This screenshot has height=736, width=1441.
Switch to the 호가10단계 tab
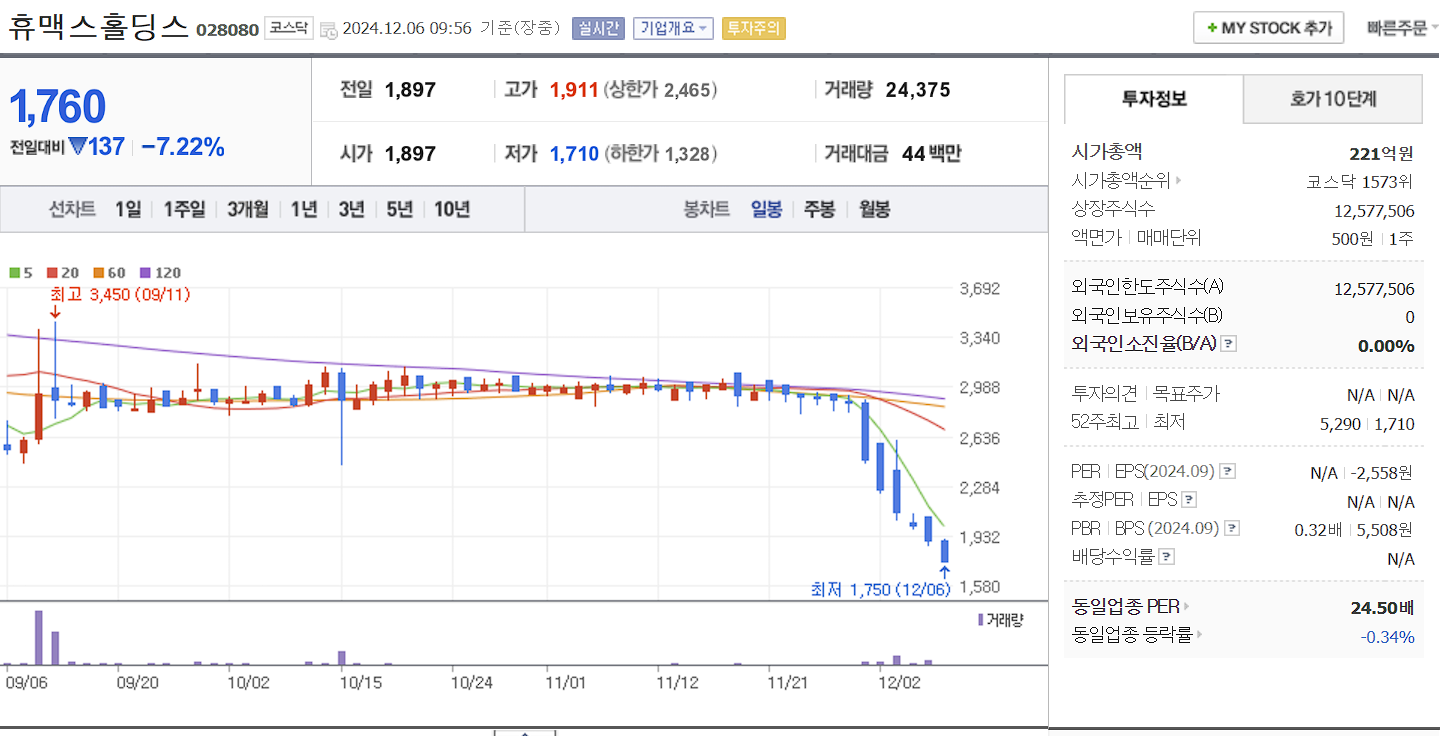[1333, 99]
